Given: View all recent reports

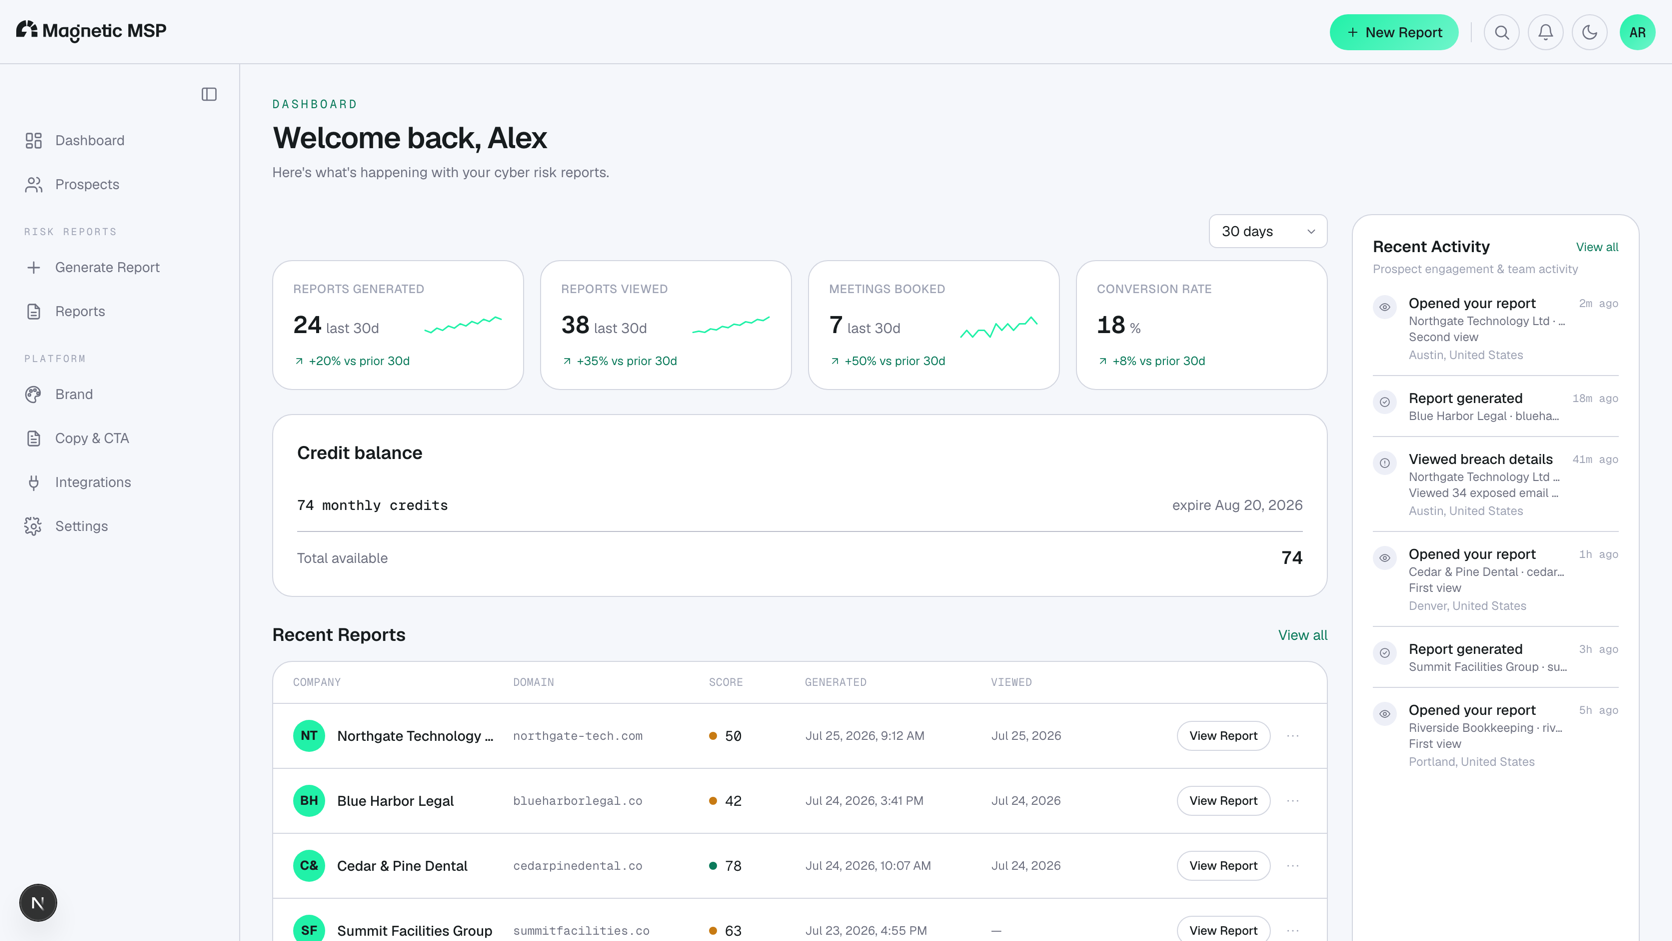Looking at the screenshot, I should (1302, 635).
